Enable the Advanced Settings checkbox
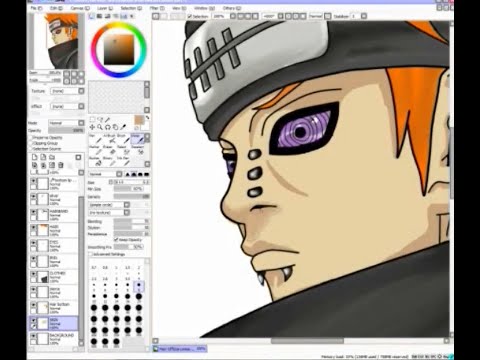 90,254
